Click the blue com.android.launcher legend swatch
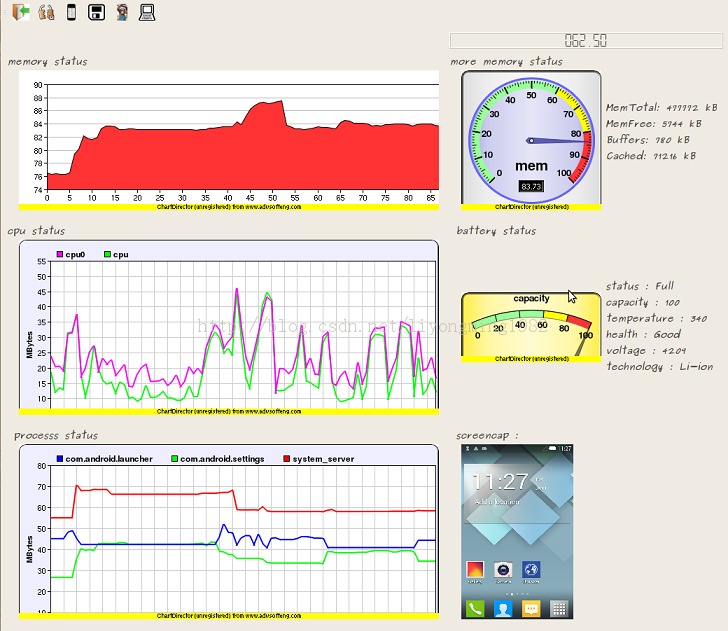 pos(59,459)
